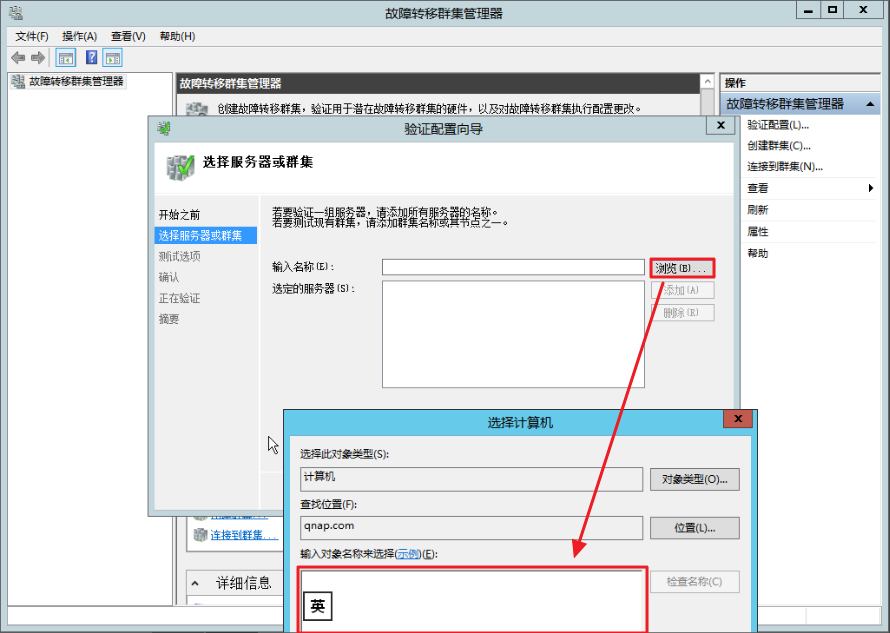Click the 添加(A) button in wizard
The width and height of the screenshot is (890, 633).
pos(682,290)
